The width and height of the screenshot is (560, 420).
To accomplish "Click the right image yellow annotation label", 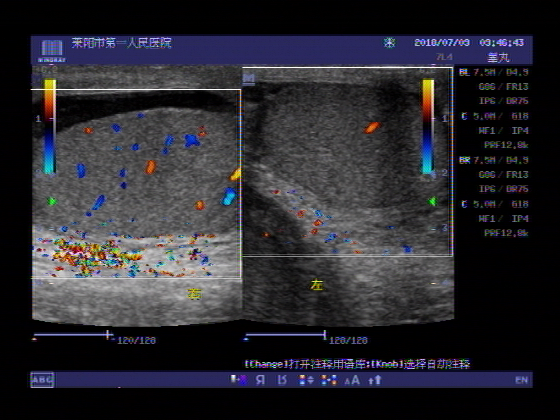I will pos(317,285).
